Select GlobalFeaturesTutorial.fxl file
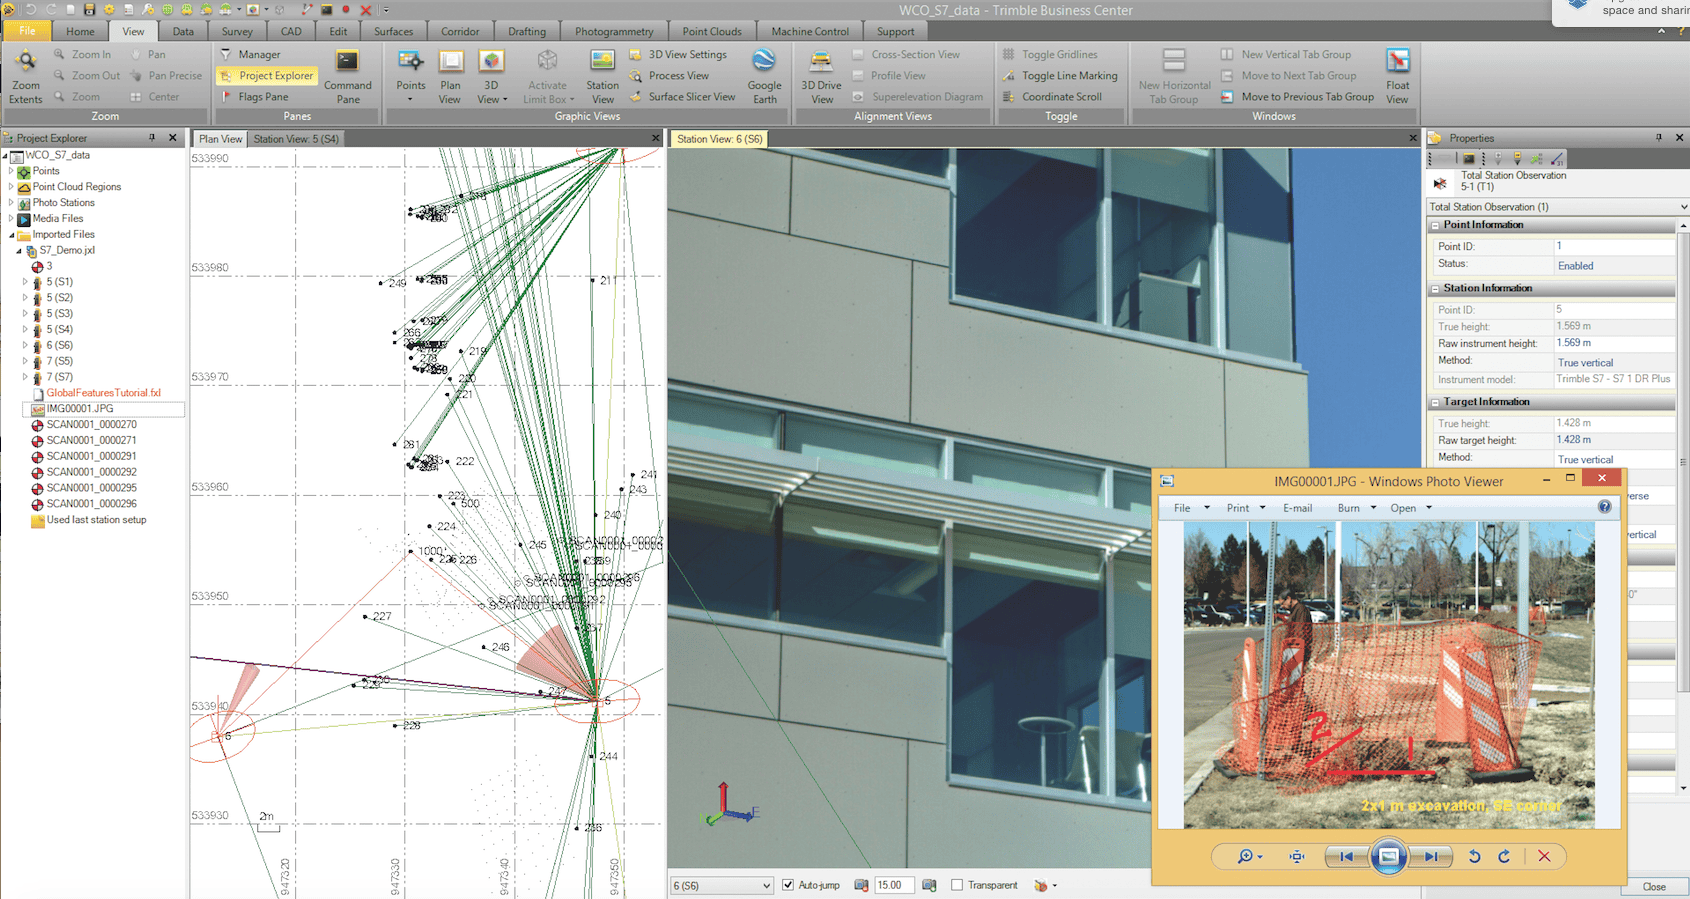The height and width of the screenshot is (899, 1690). (103, 393)
